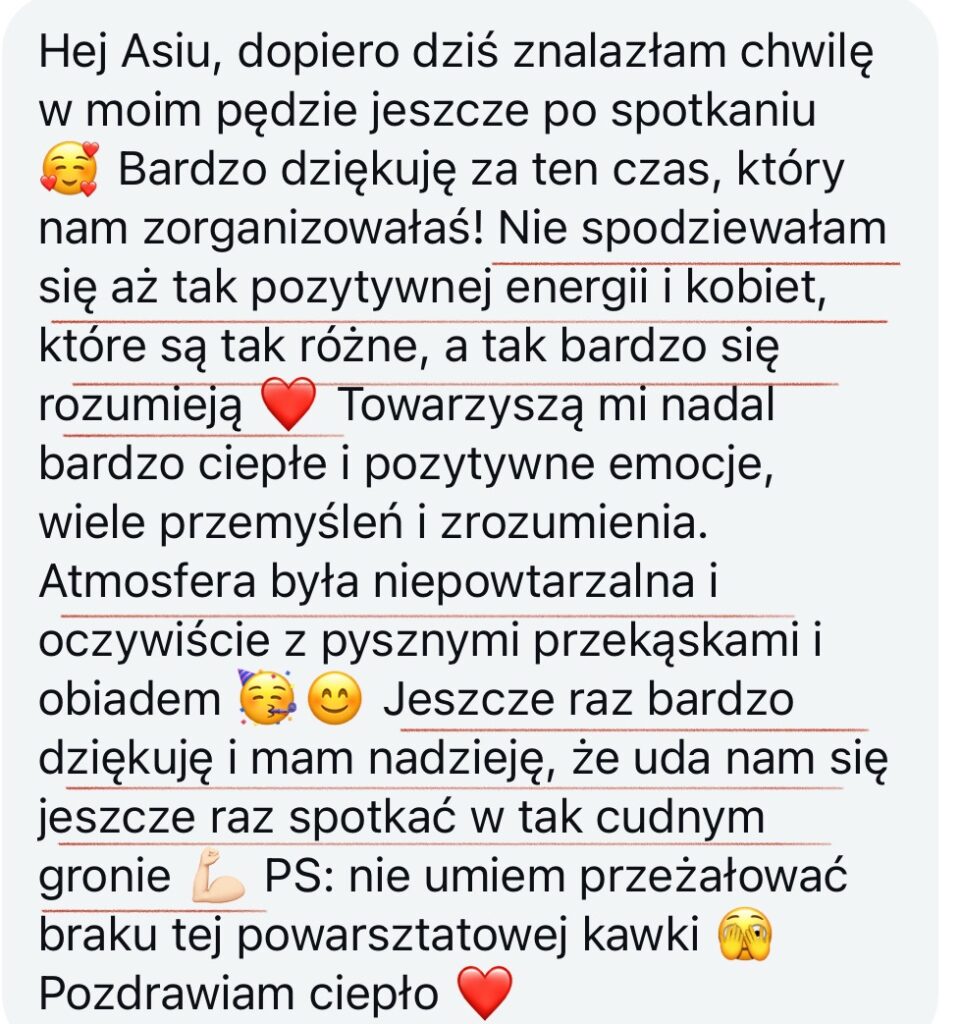Click the peeking face emoji after kawki
Screen dimensions: 961x1024
(x=744, y=934)
